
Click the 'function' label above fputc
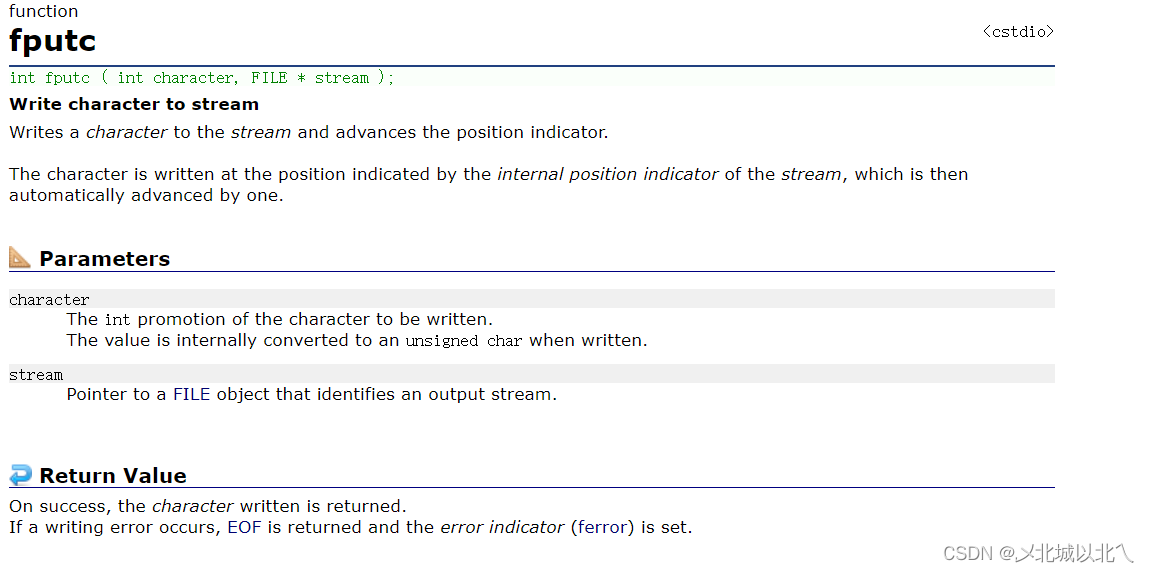44,11
